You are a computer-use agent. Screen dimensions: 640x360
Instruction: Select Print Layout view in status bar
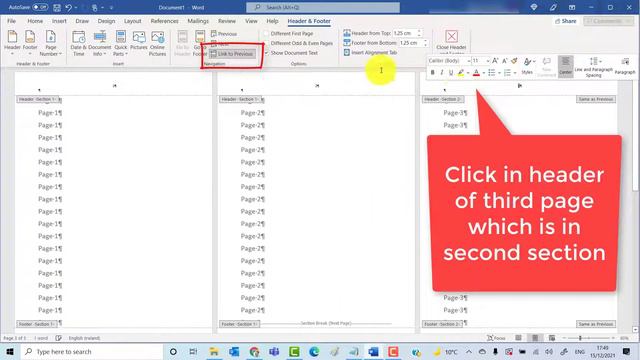(535, 338)
